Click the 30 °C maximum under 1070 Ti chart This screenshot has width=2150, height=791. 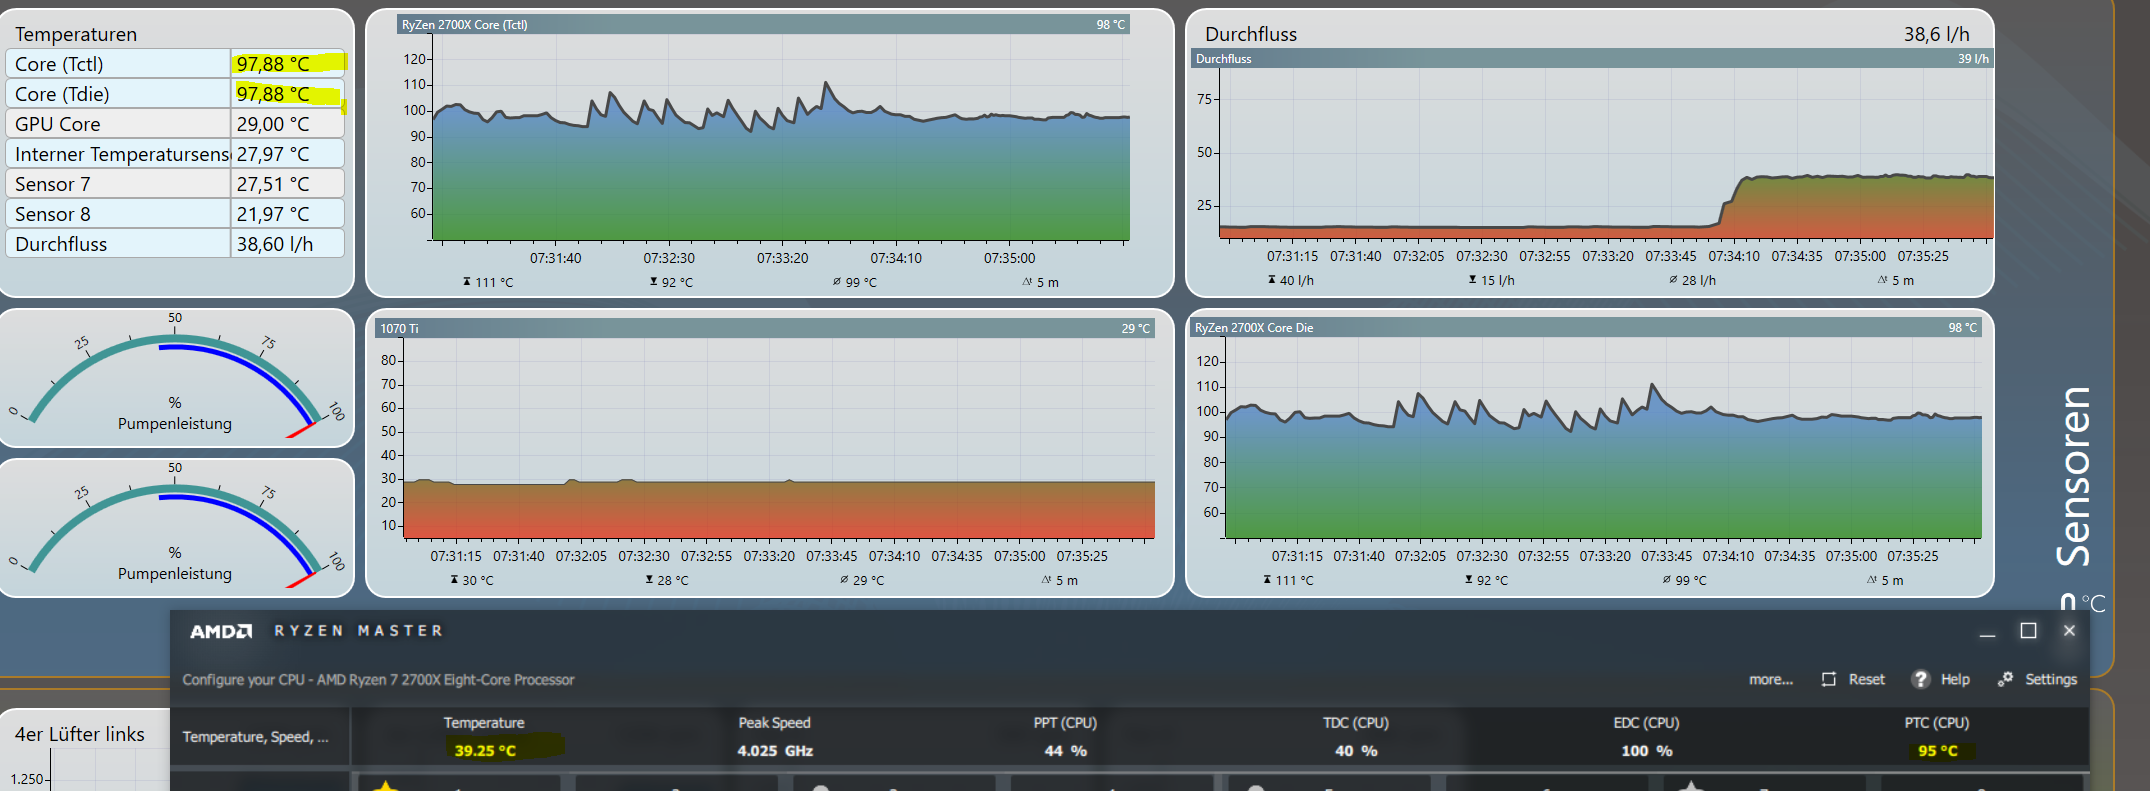click(471, 580)
